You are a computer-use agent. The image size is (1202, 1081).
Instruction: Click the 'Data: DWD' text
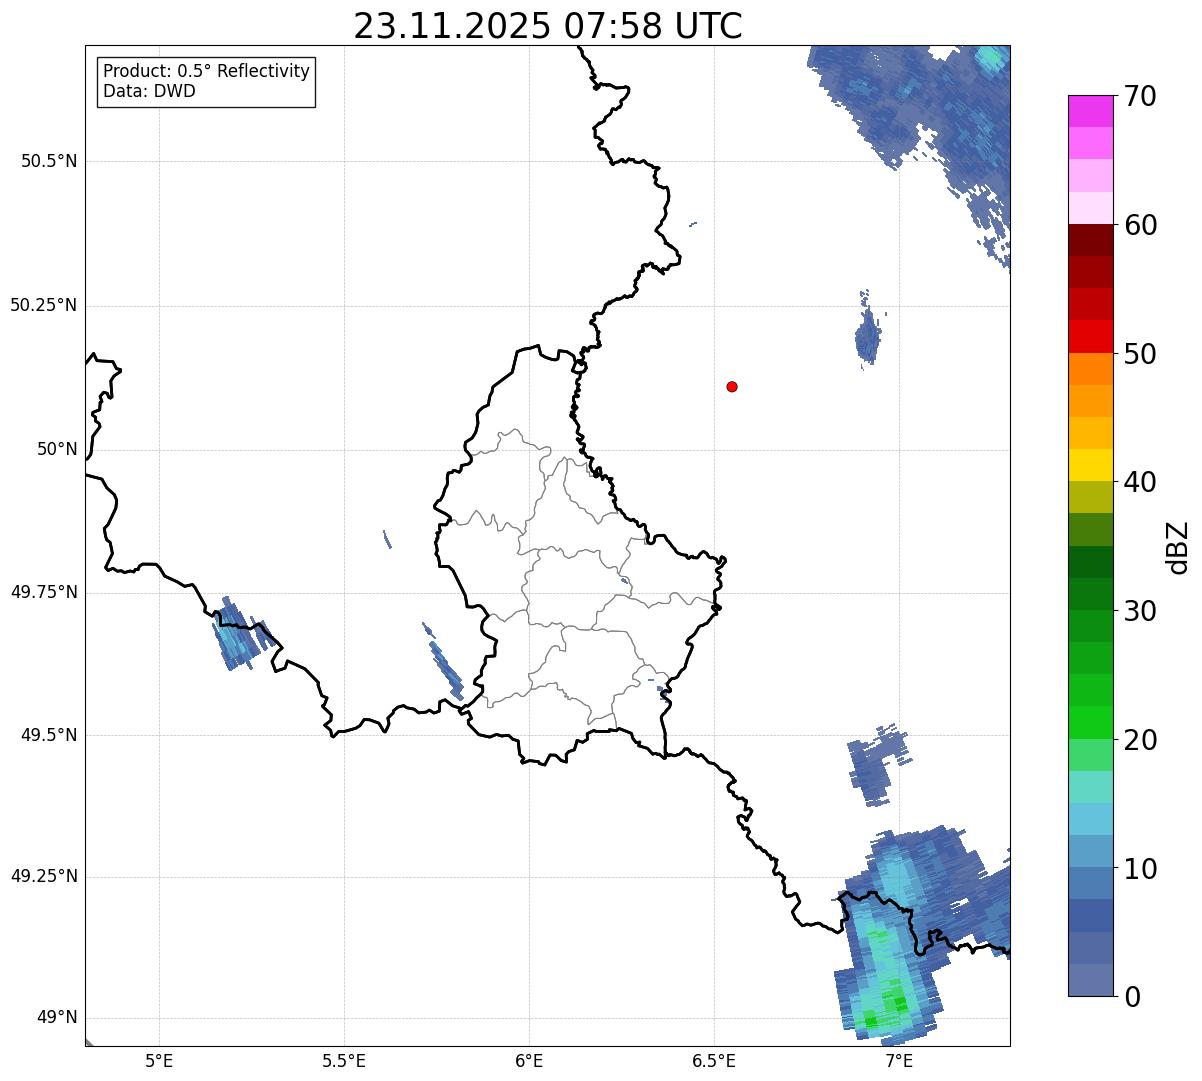149,91
